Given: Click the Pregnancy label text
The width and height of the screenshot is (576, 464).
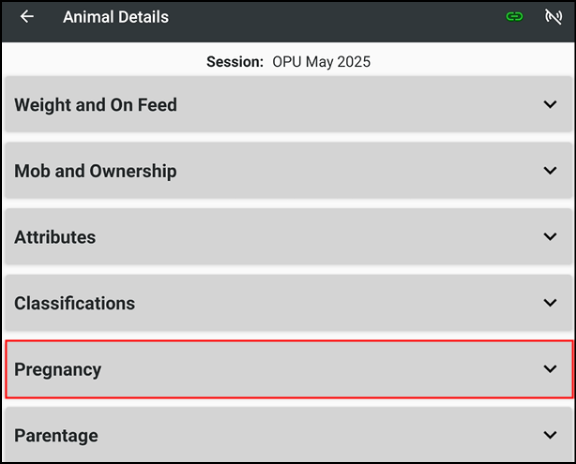Looking at the screenshot, I should [58, 370].
